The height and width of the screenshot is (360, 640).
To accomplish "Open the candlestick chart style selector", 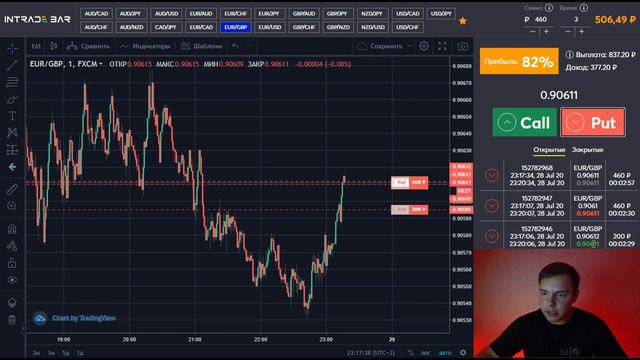I will point(53,46).
